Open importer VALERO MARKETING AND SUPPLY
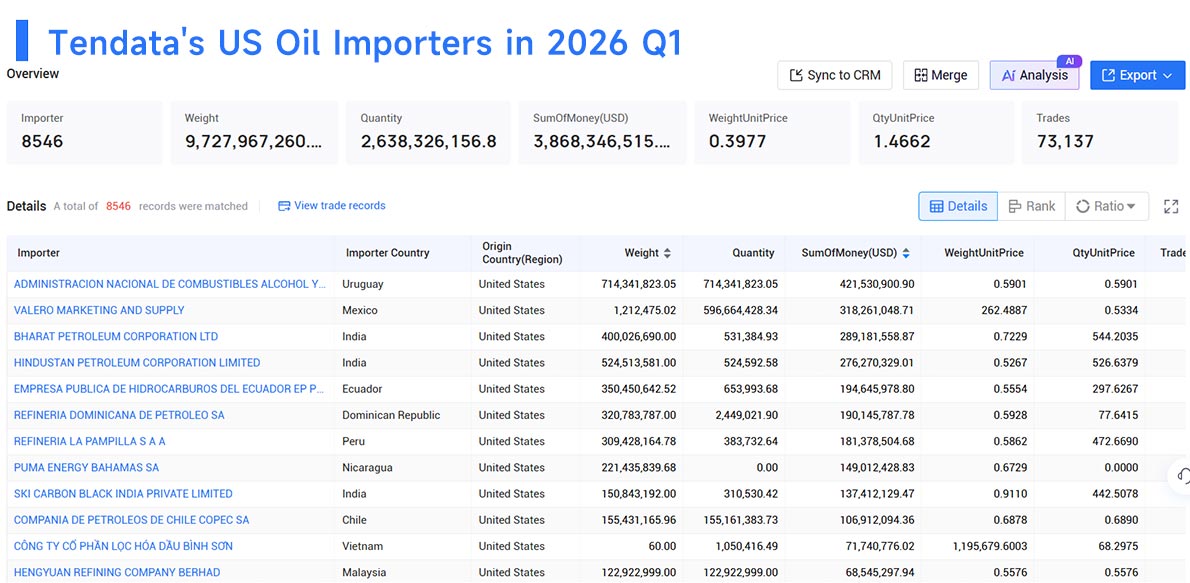1190x583 pixels. [99, 310]
